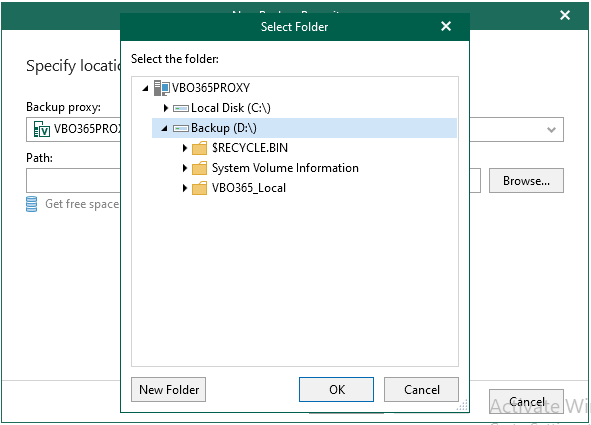Screen dimensions: 591x425
Task: Expand the Local Disk (C:\) node
Action: 165,108
